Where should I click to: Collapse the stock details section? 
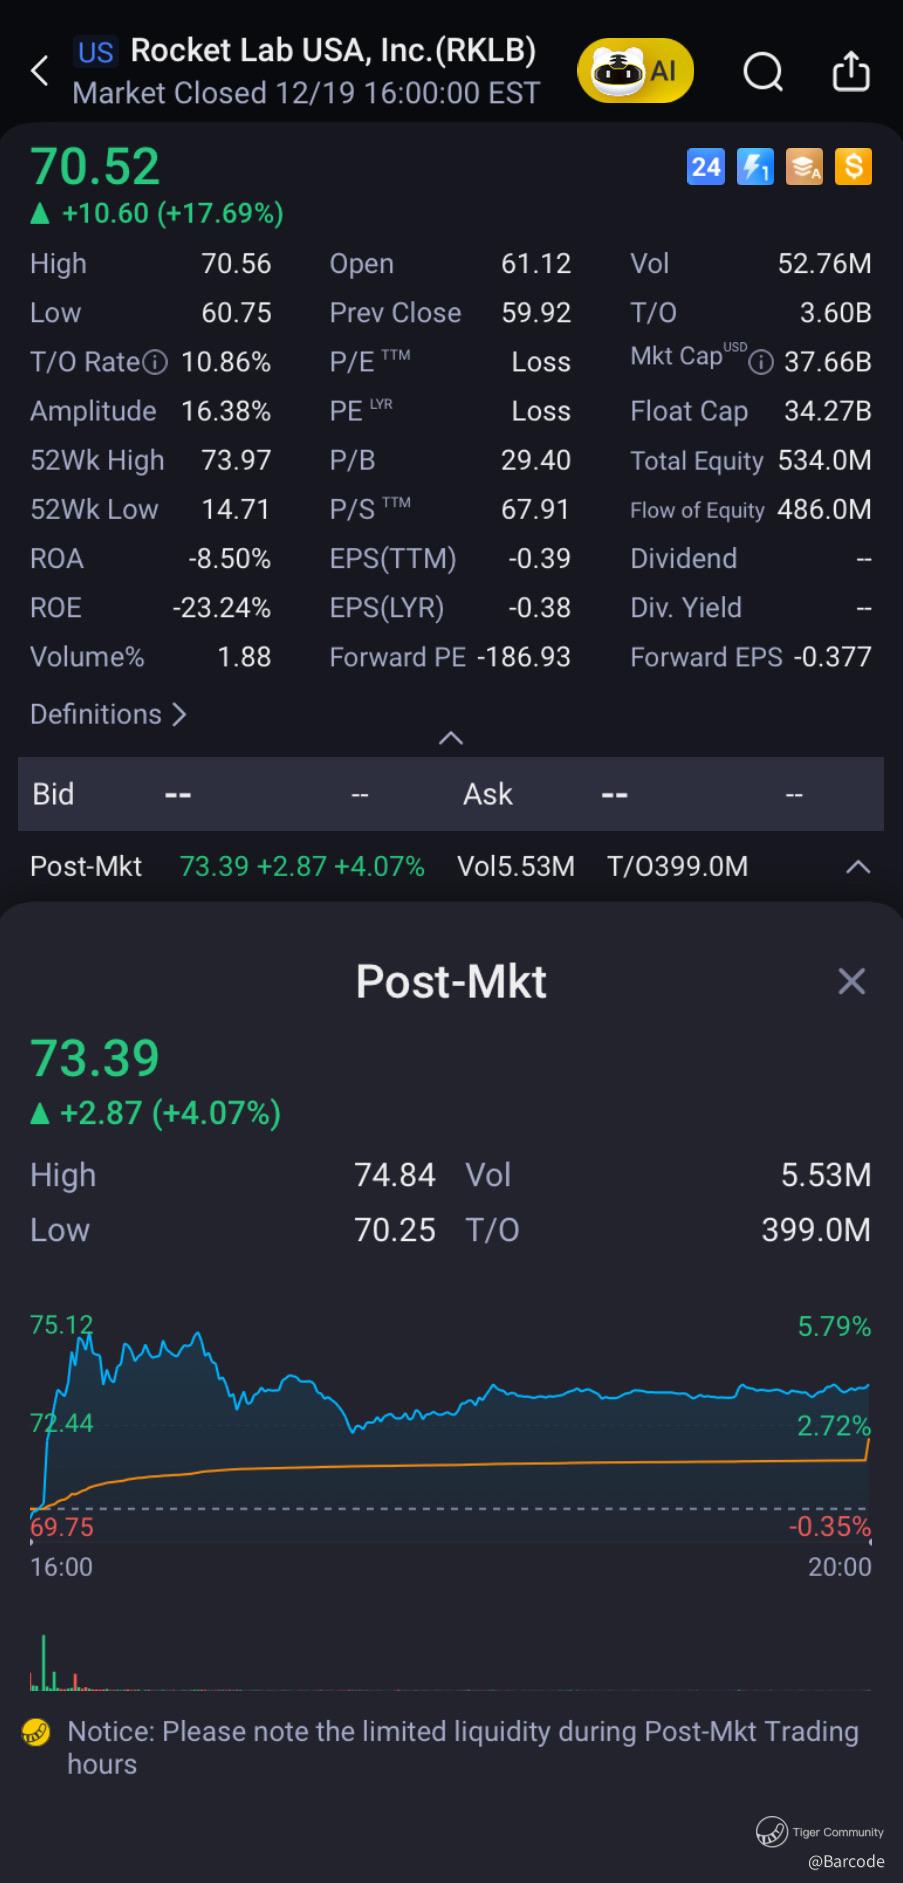tap(451, 738)
